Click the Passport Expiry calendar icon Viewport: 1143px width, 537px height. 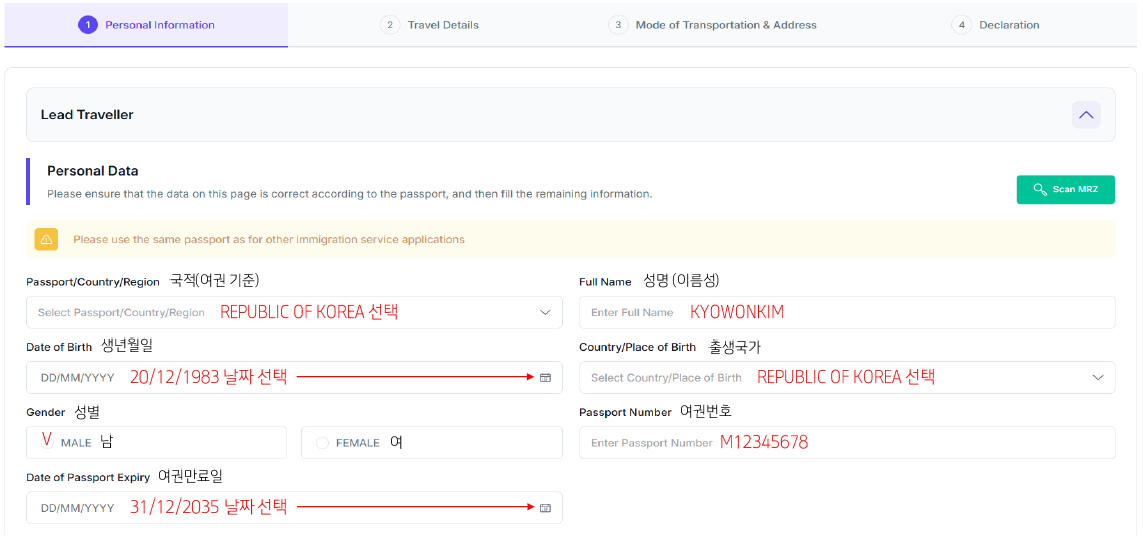pyautogui.click(x=545, y=508)
